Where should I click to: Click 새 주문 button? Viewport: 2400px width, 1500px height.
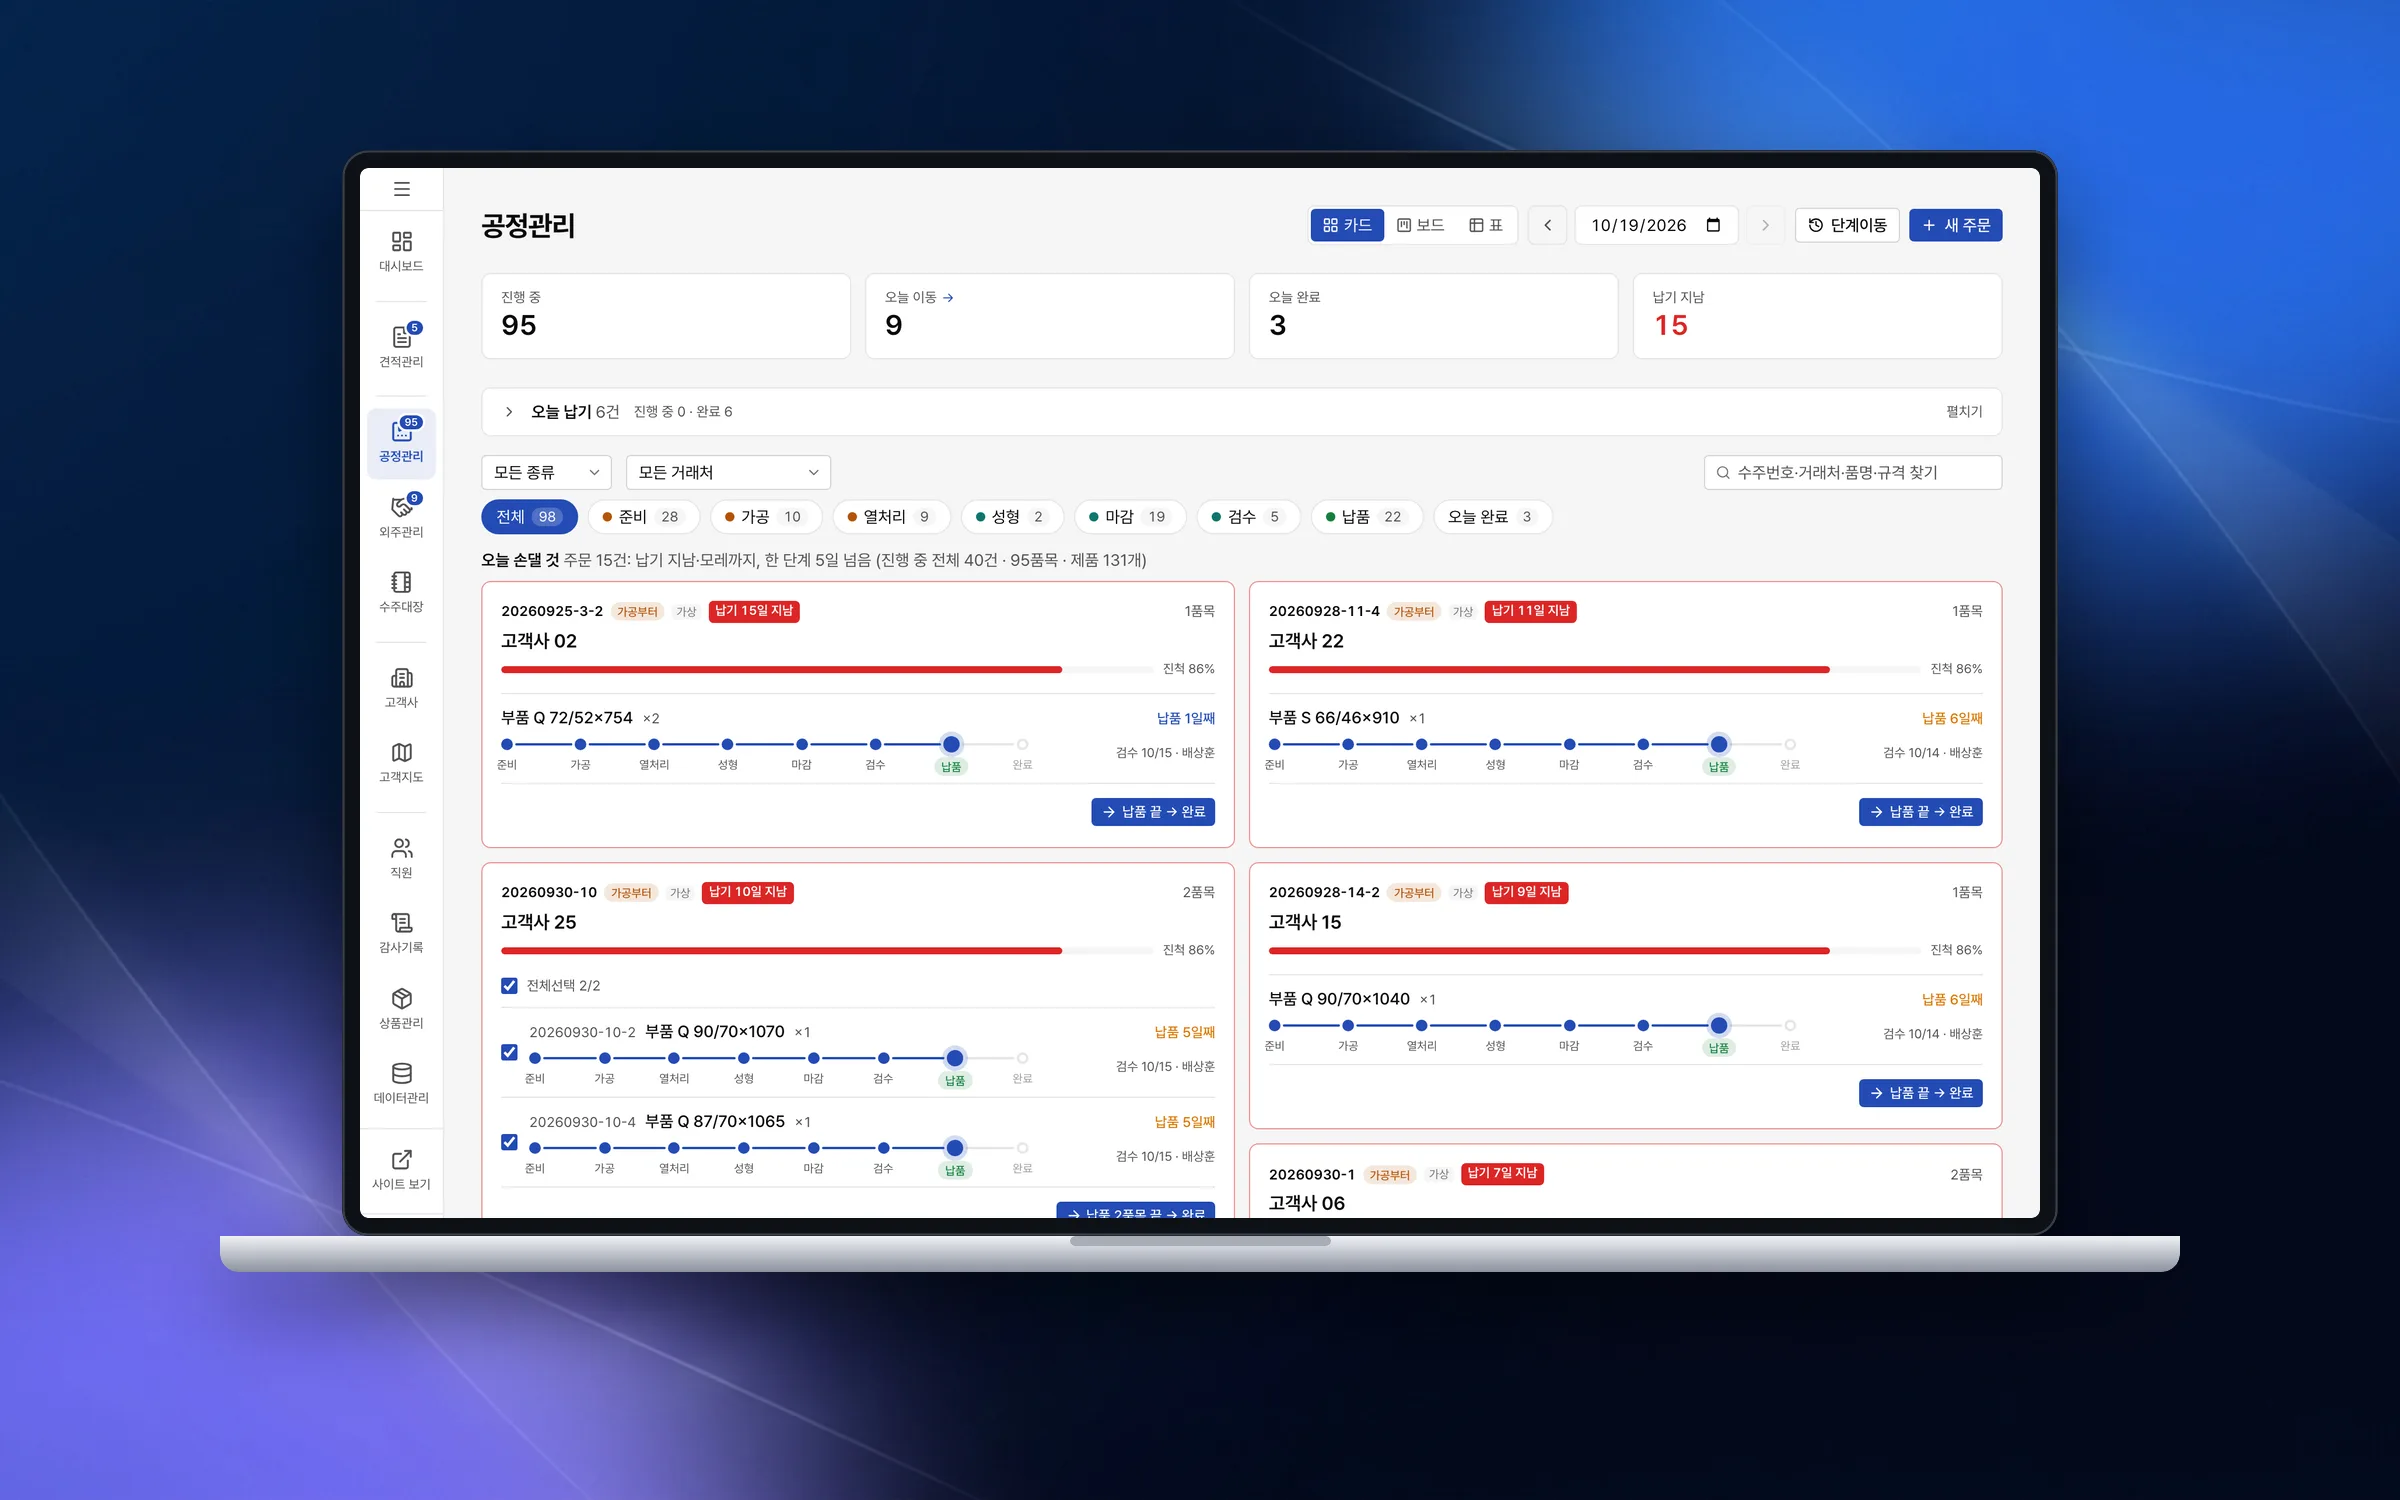click(x=1955, y=225)
